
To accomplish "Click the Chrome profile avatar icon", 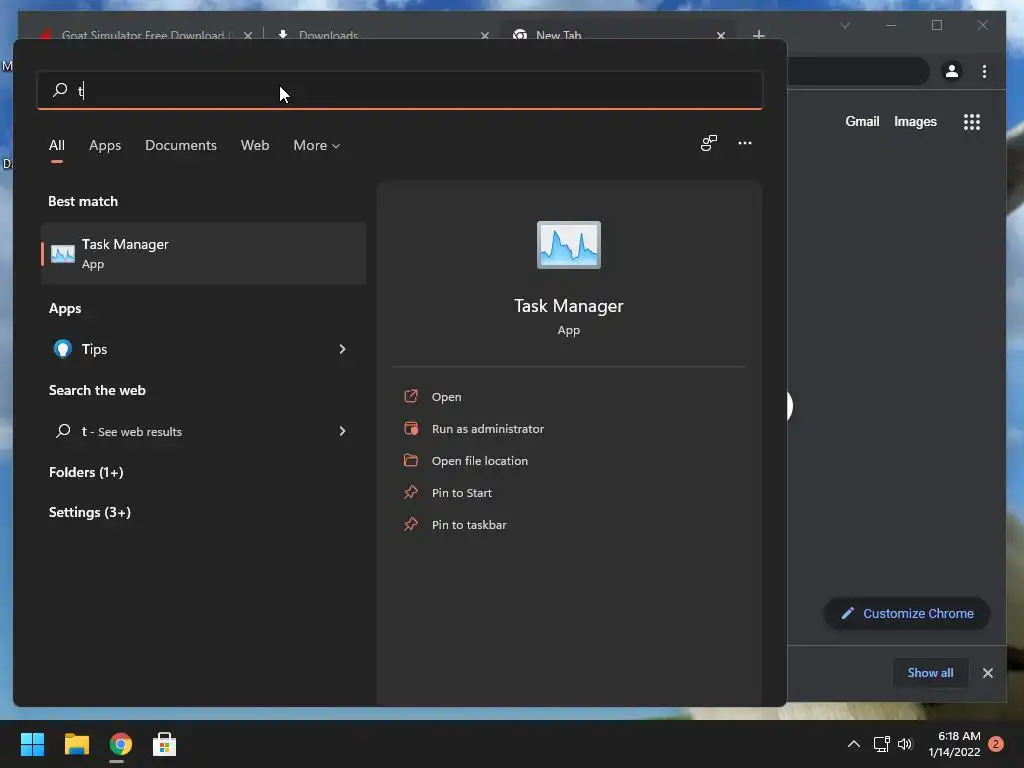I will tap(952, 71).
